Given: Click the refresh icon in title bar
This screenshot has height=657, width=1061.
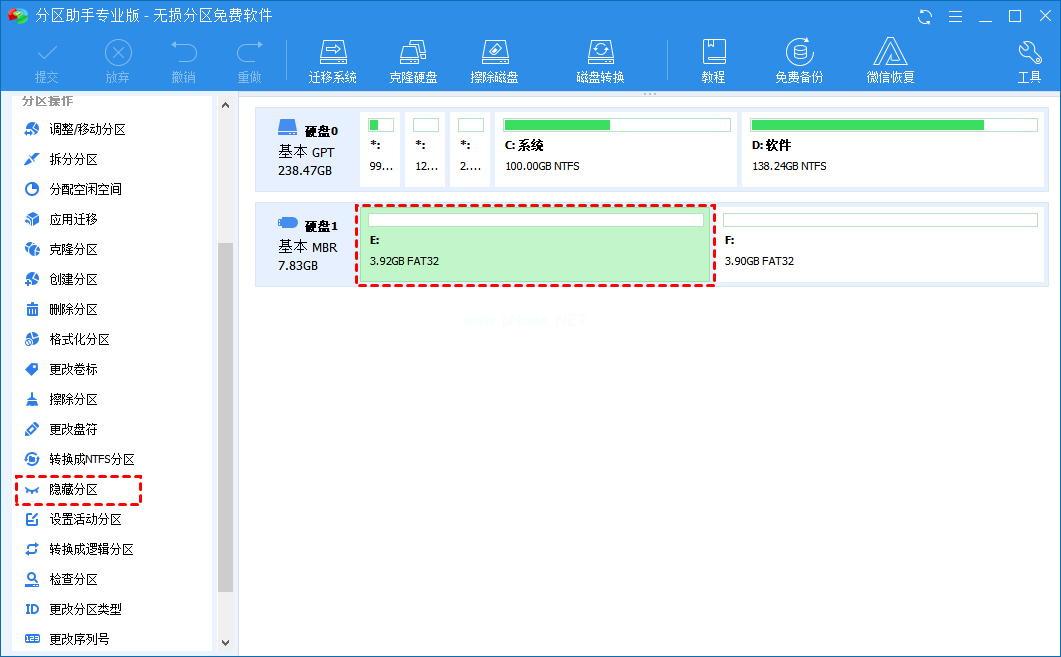Looking at the screenshot, I should [x=925, y=16].
